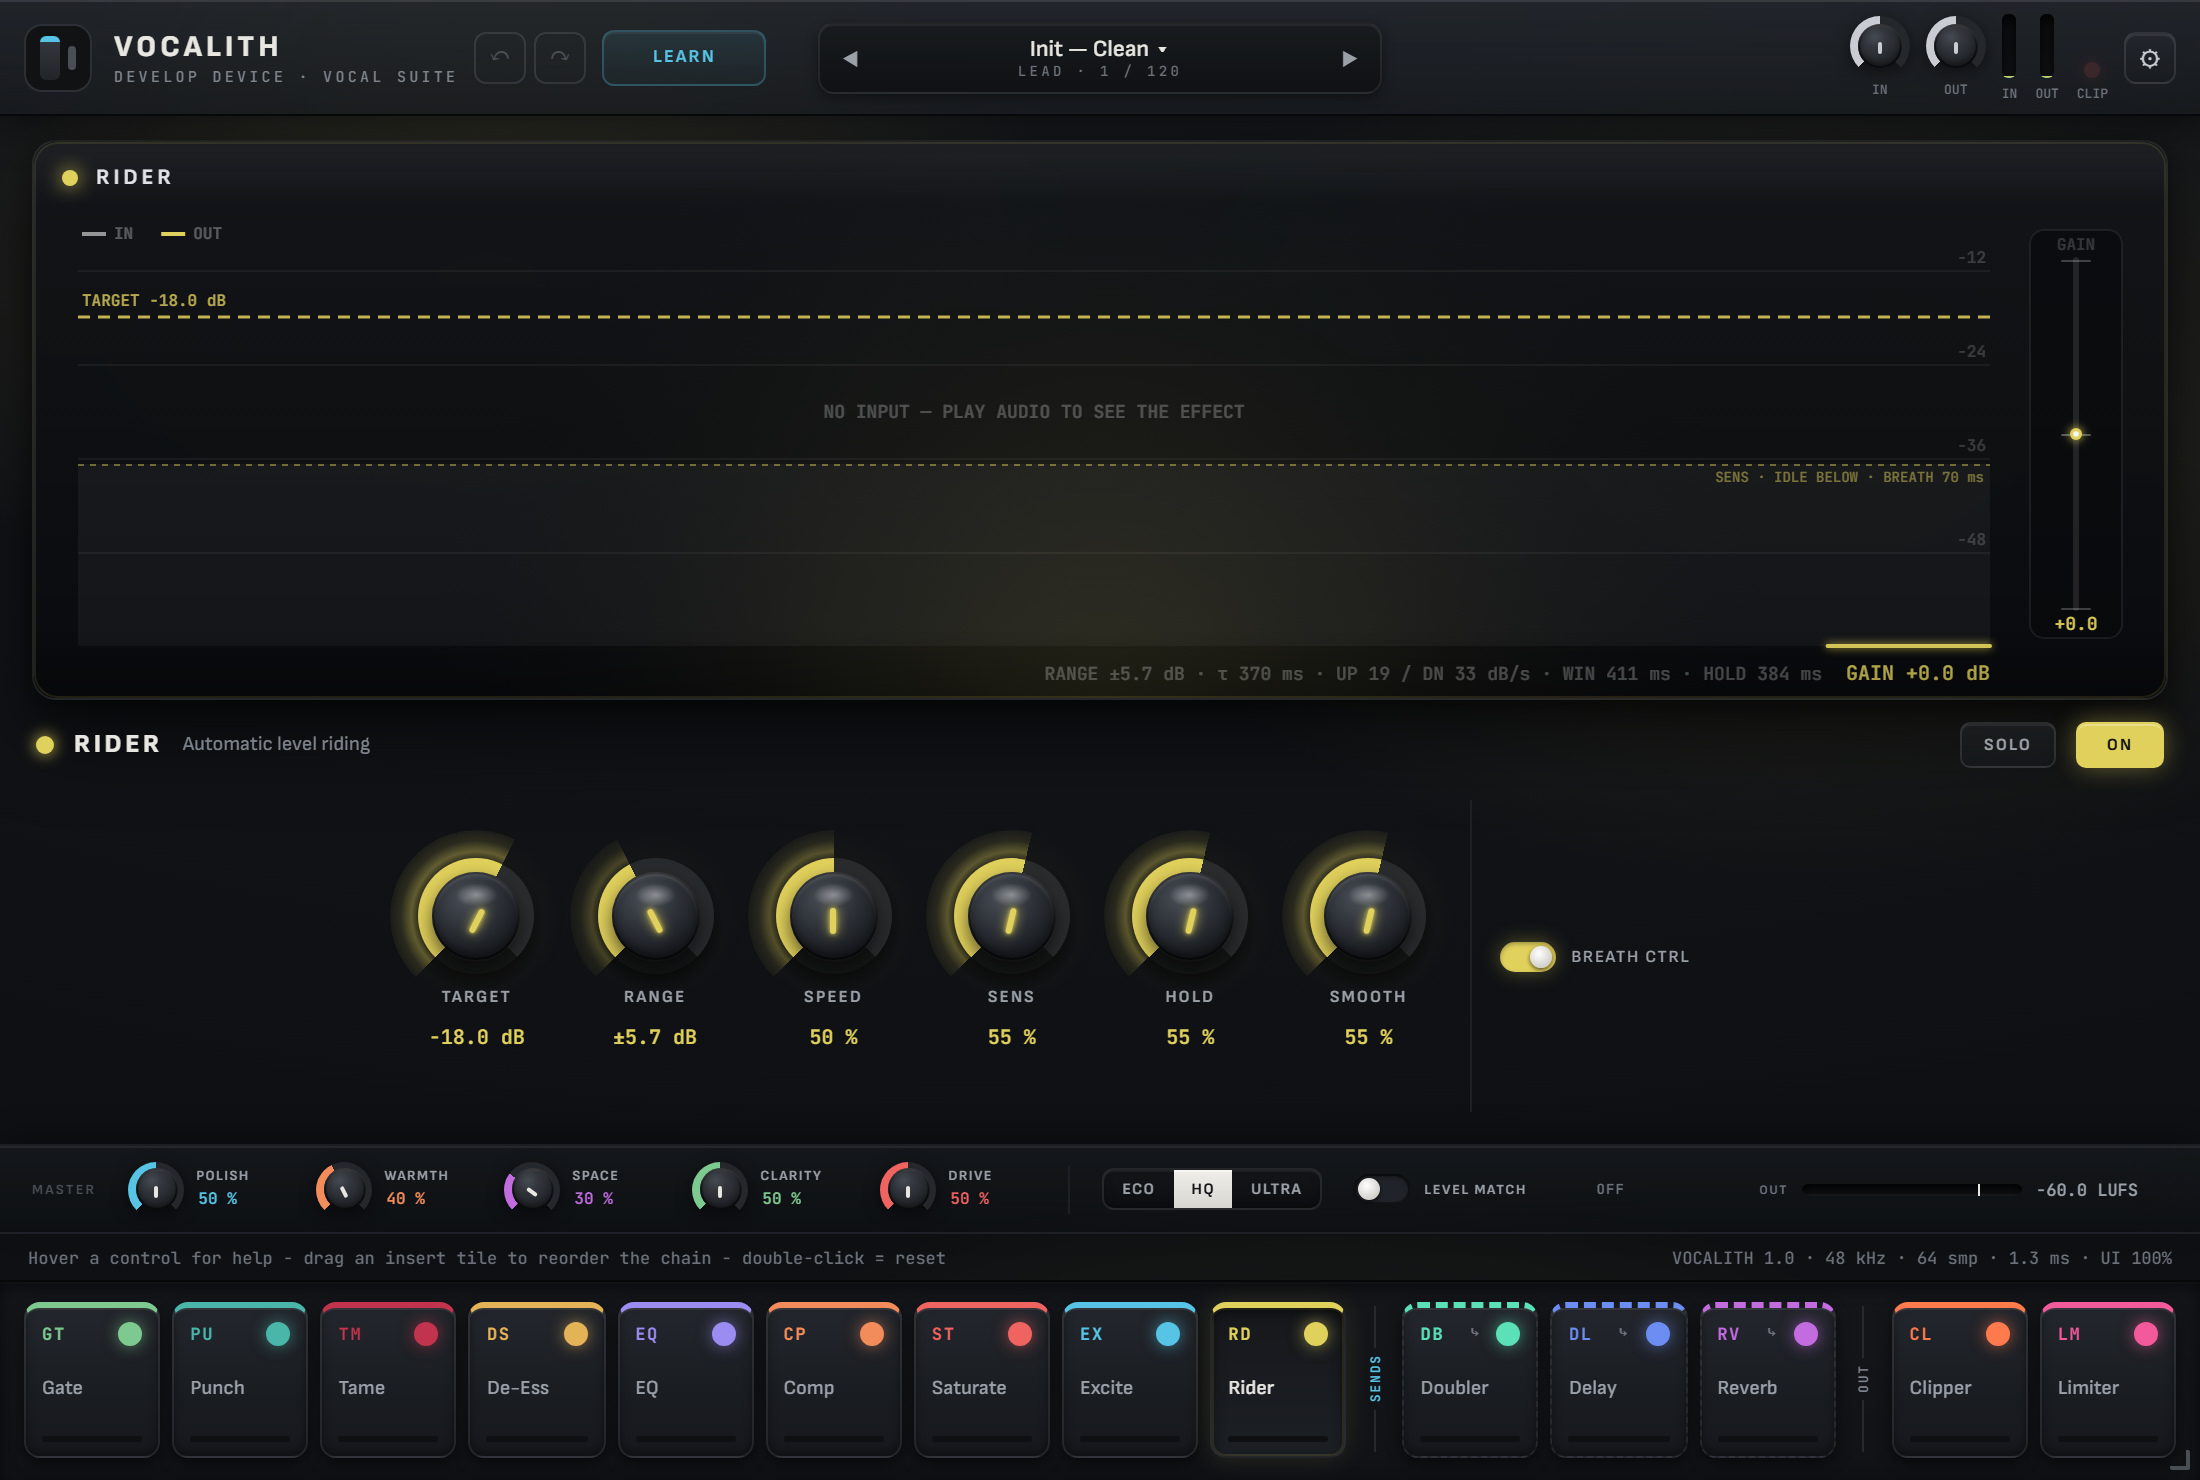Toggle the Tame power dot

426,1334
